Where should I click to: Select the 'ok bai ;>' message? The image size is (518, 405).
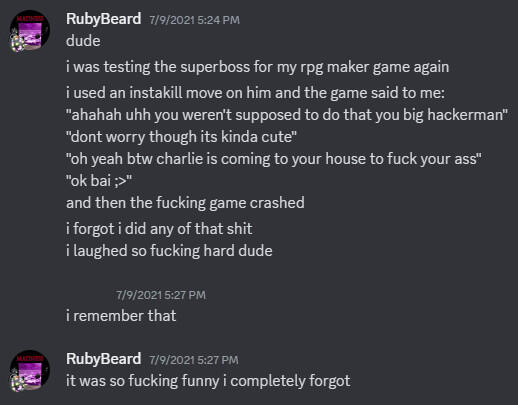pos(99,181)
